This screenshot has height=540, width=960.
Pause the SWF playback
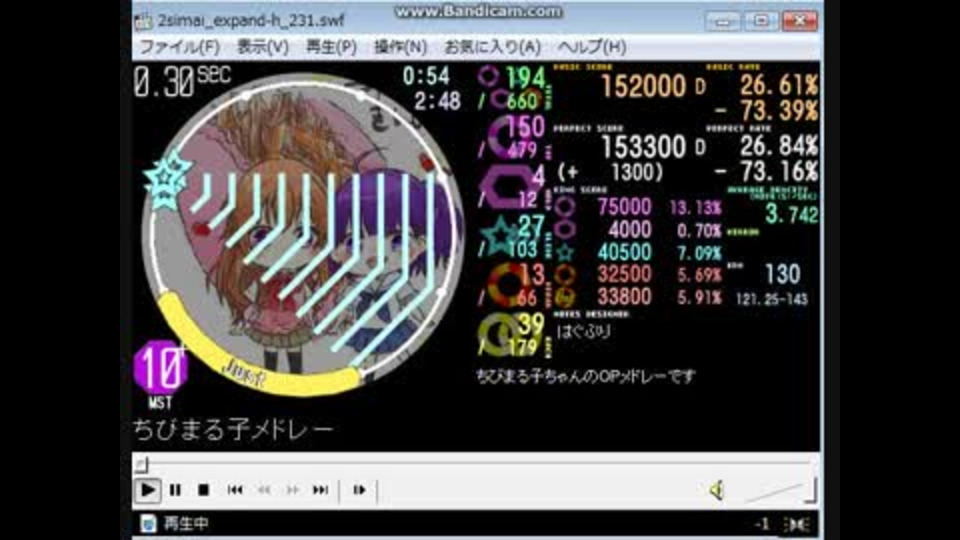[175, 490]
